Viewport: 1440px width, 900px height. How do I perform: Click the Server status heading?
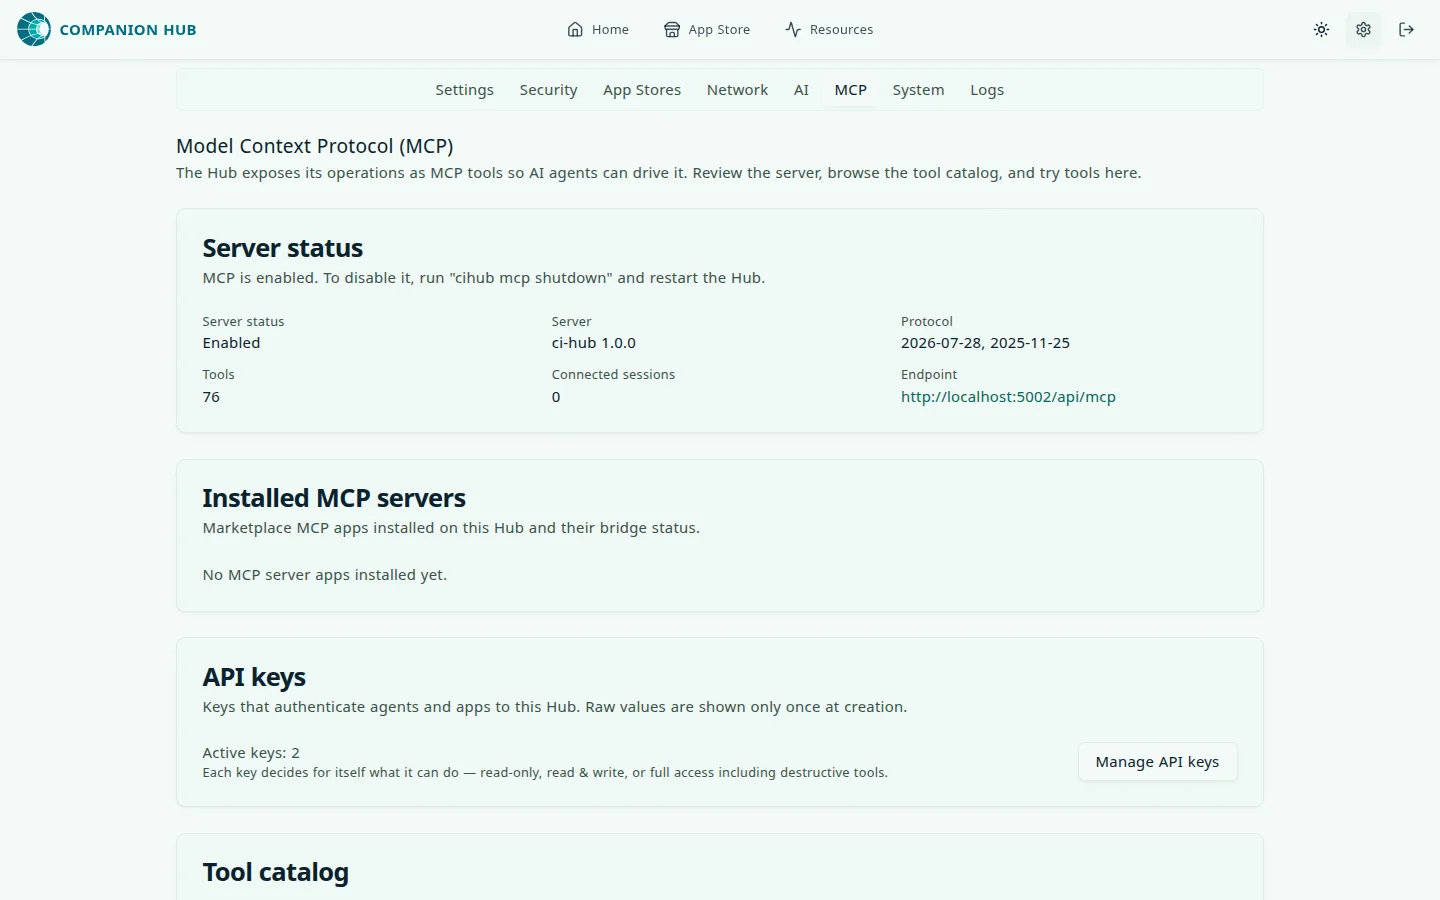[283, 248]
